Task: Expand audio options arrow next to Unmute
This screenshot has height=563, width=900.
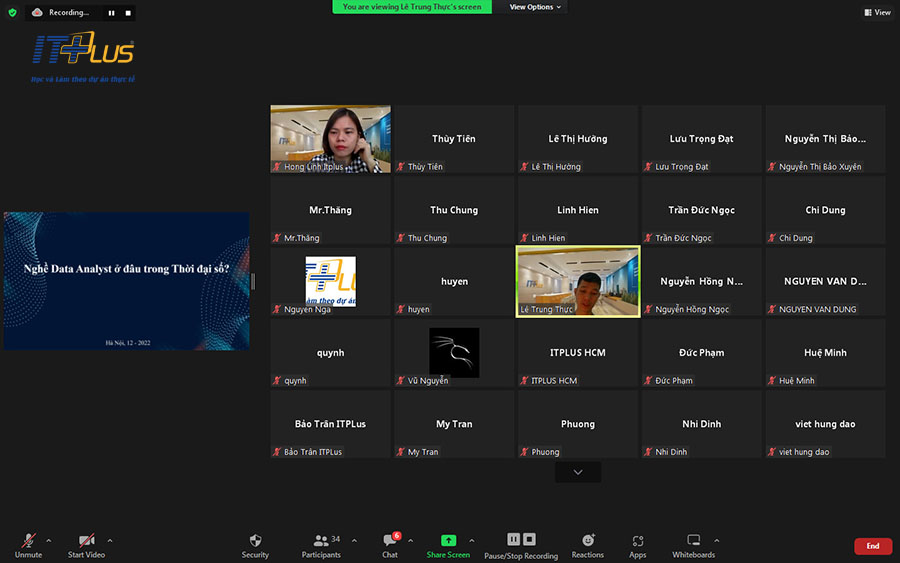Action: (48, 540)
